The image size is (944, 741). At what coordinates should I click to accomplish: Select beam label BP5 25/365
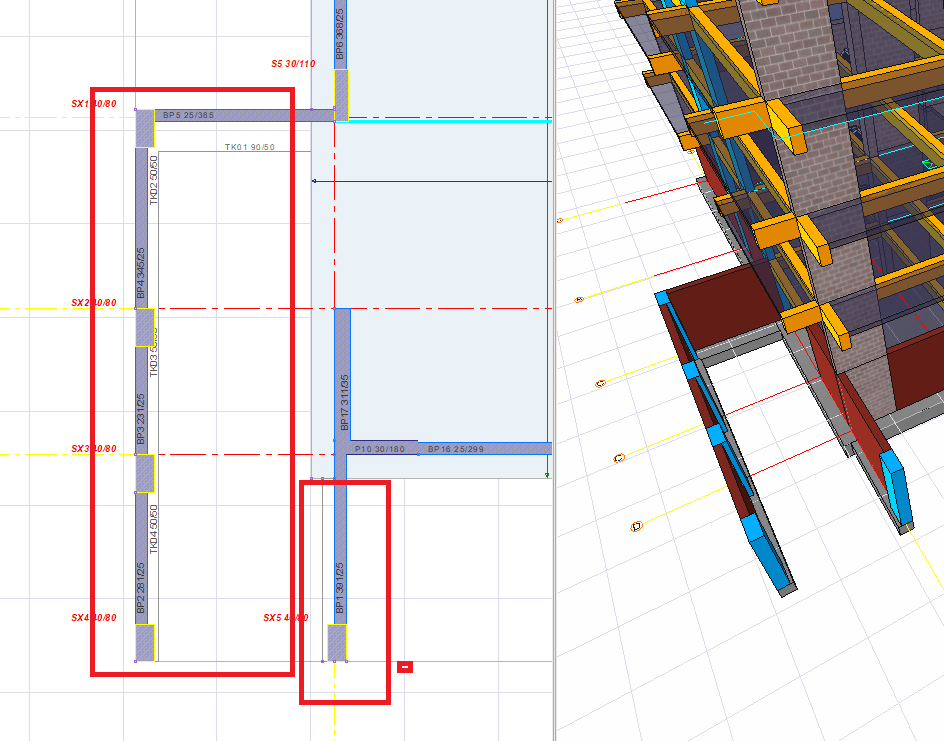click(188, 116)
